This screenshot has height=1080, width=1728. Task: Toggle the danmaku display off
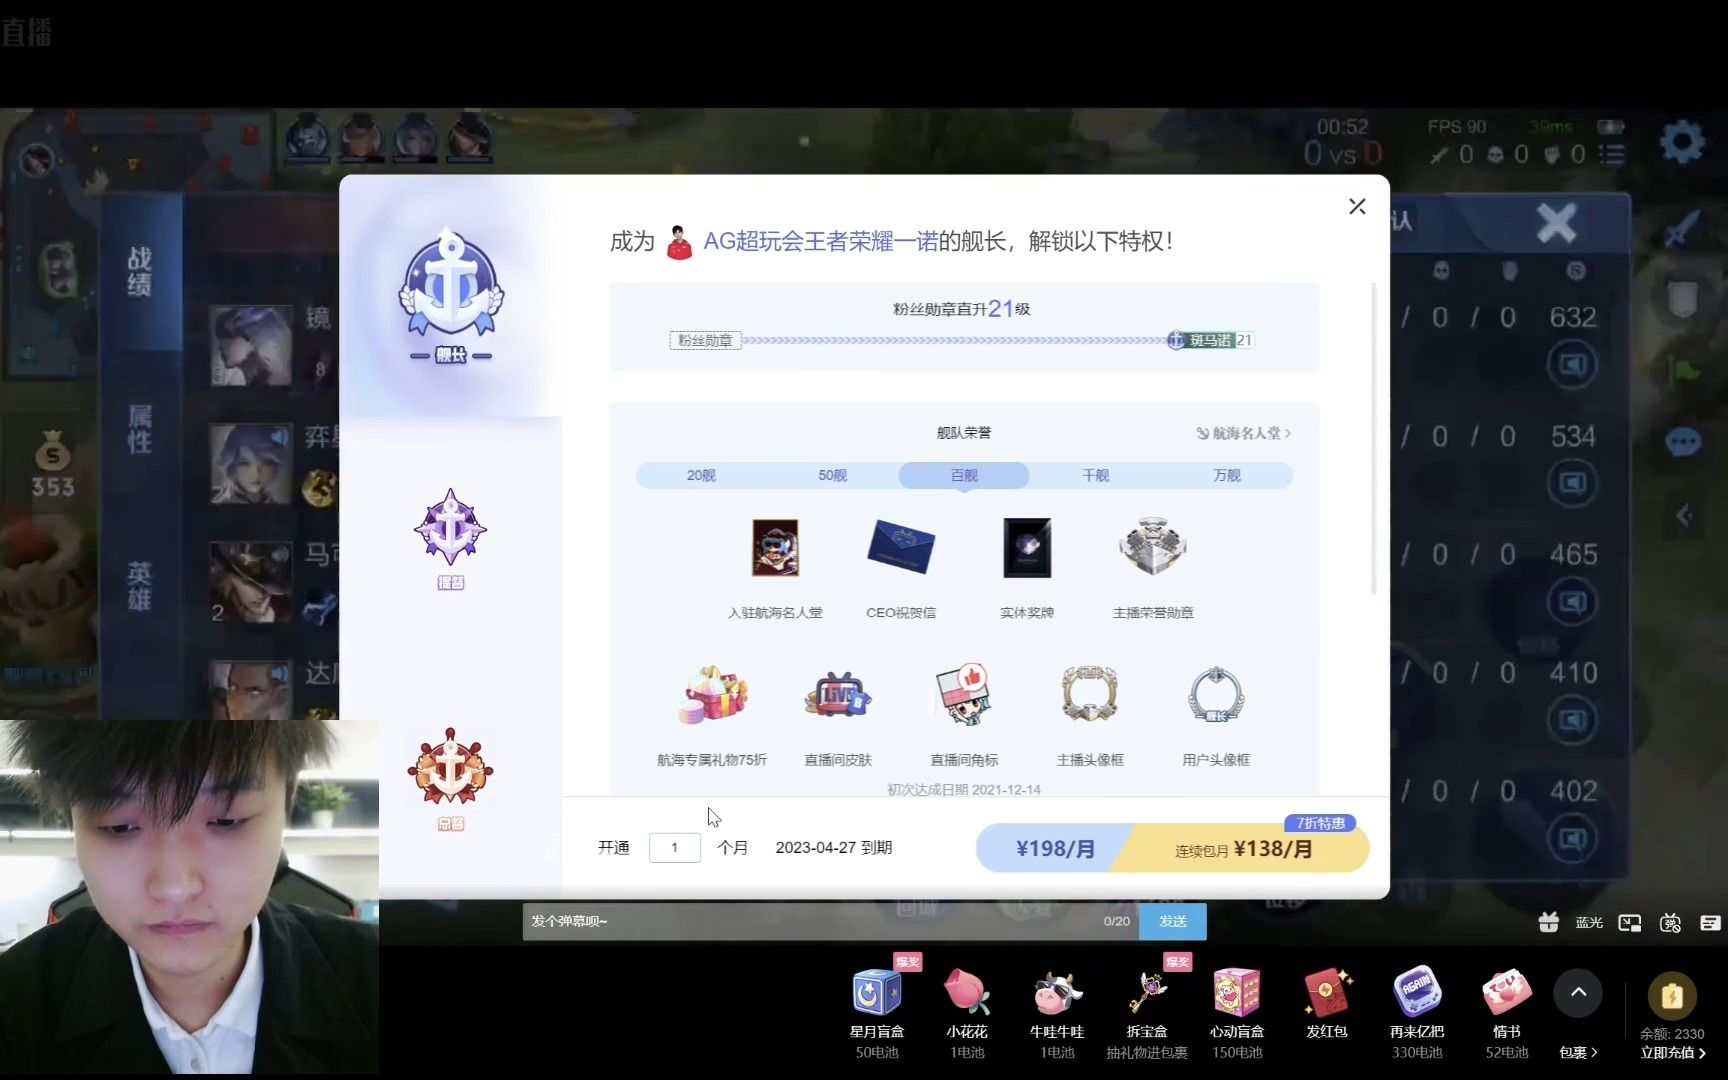(x=1670, y=923)
